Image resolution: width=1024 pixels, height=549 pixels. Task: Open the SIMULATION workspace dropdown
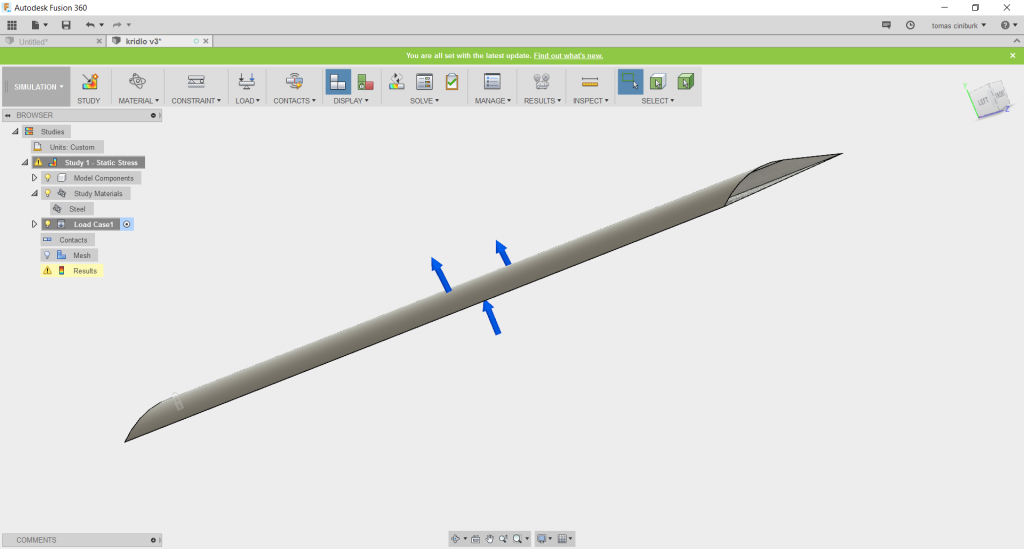coord(39,87)
